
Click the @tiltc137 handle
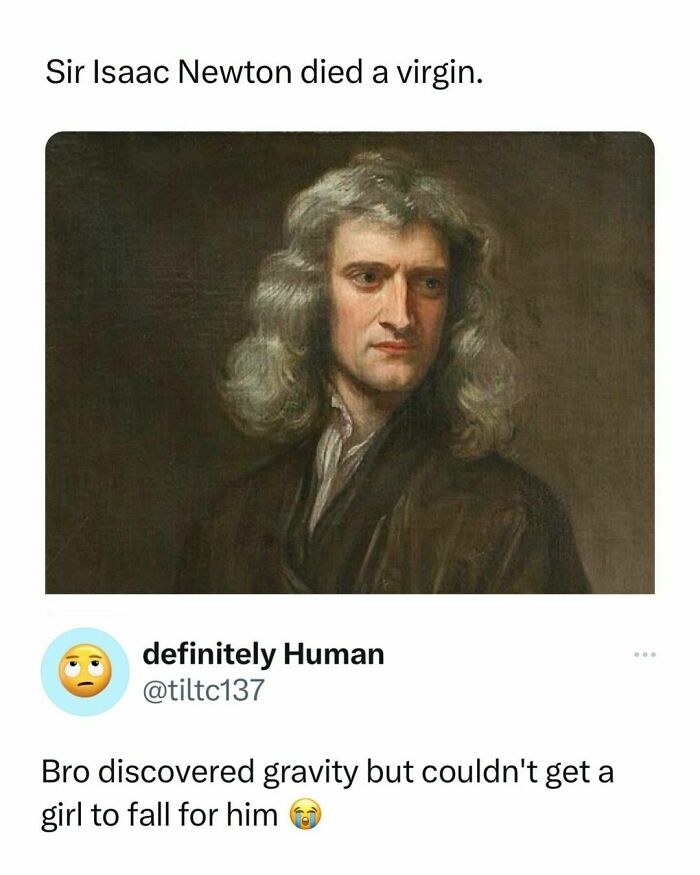pyautogui.click(x=203, y=690)
